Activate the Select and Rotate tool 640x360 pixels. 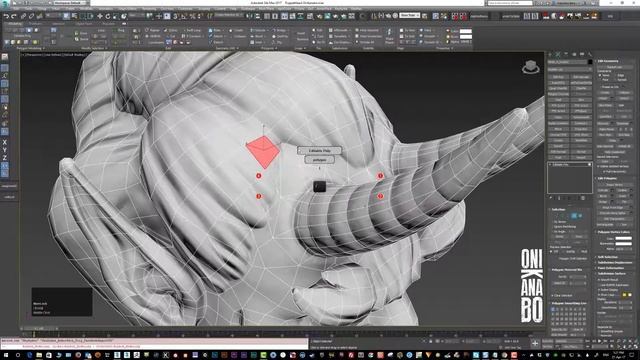click(108, 16)
